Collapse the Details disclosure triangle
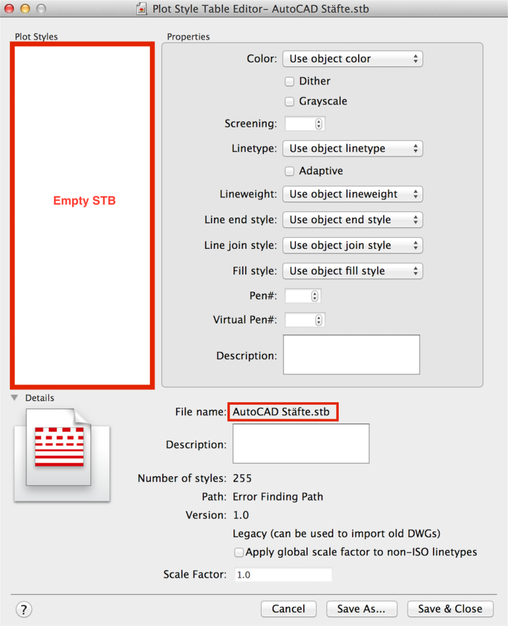The height and width of the screenshot is (626, 508). (x=15, y=398)
